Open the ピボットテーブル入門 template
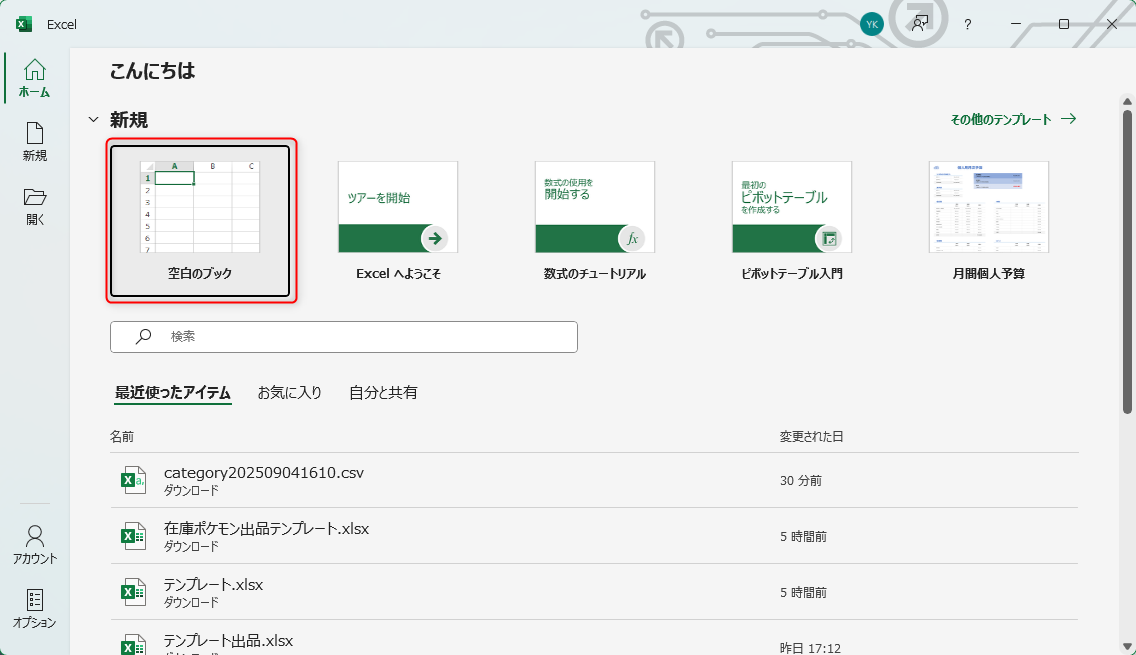The width and height of the screenshot is (1136, 655). [x=792, y=221]
